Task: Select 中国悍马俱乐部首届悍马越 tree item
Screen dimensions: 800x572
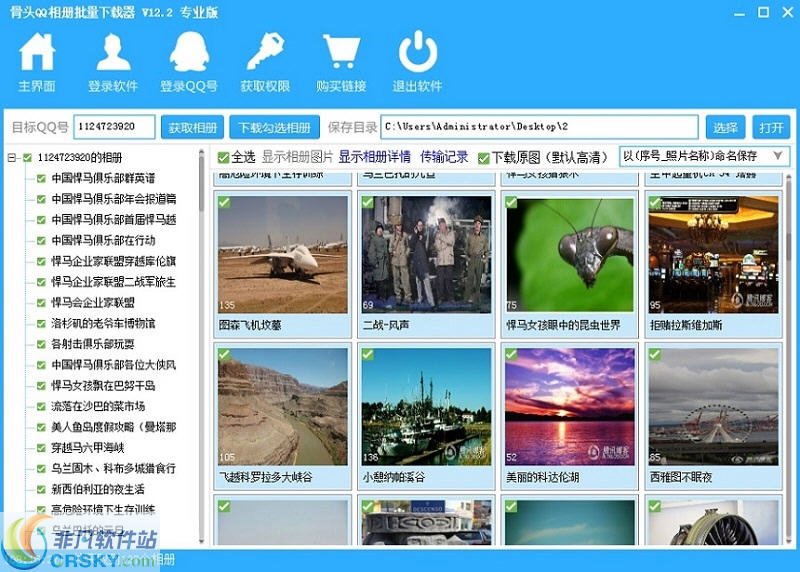Action: 114,220
